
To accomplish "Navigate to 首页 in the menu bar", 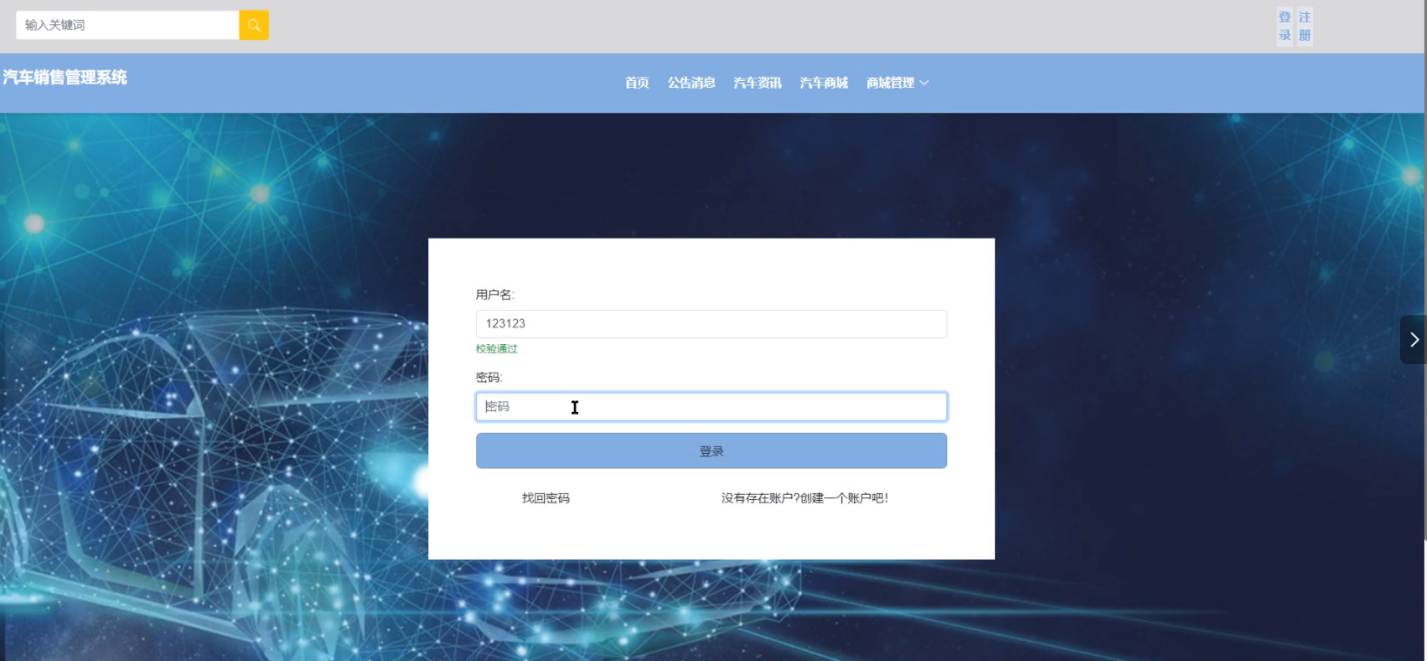I will (x=636, y=83).
